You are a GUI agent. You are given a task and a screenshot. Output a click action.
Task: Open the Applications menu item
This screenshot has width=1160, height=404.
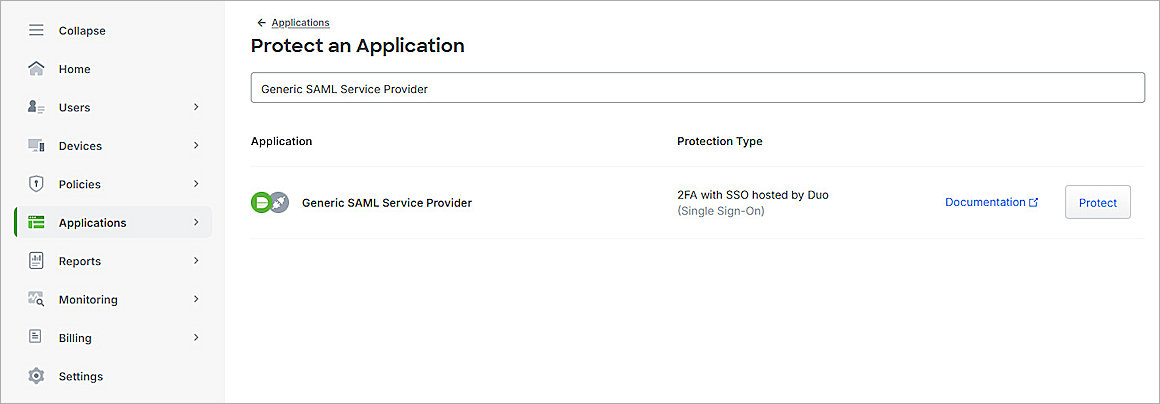[x=92, y=223]
